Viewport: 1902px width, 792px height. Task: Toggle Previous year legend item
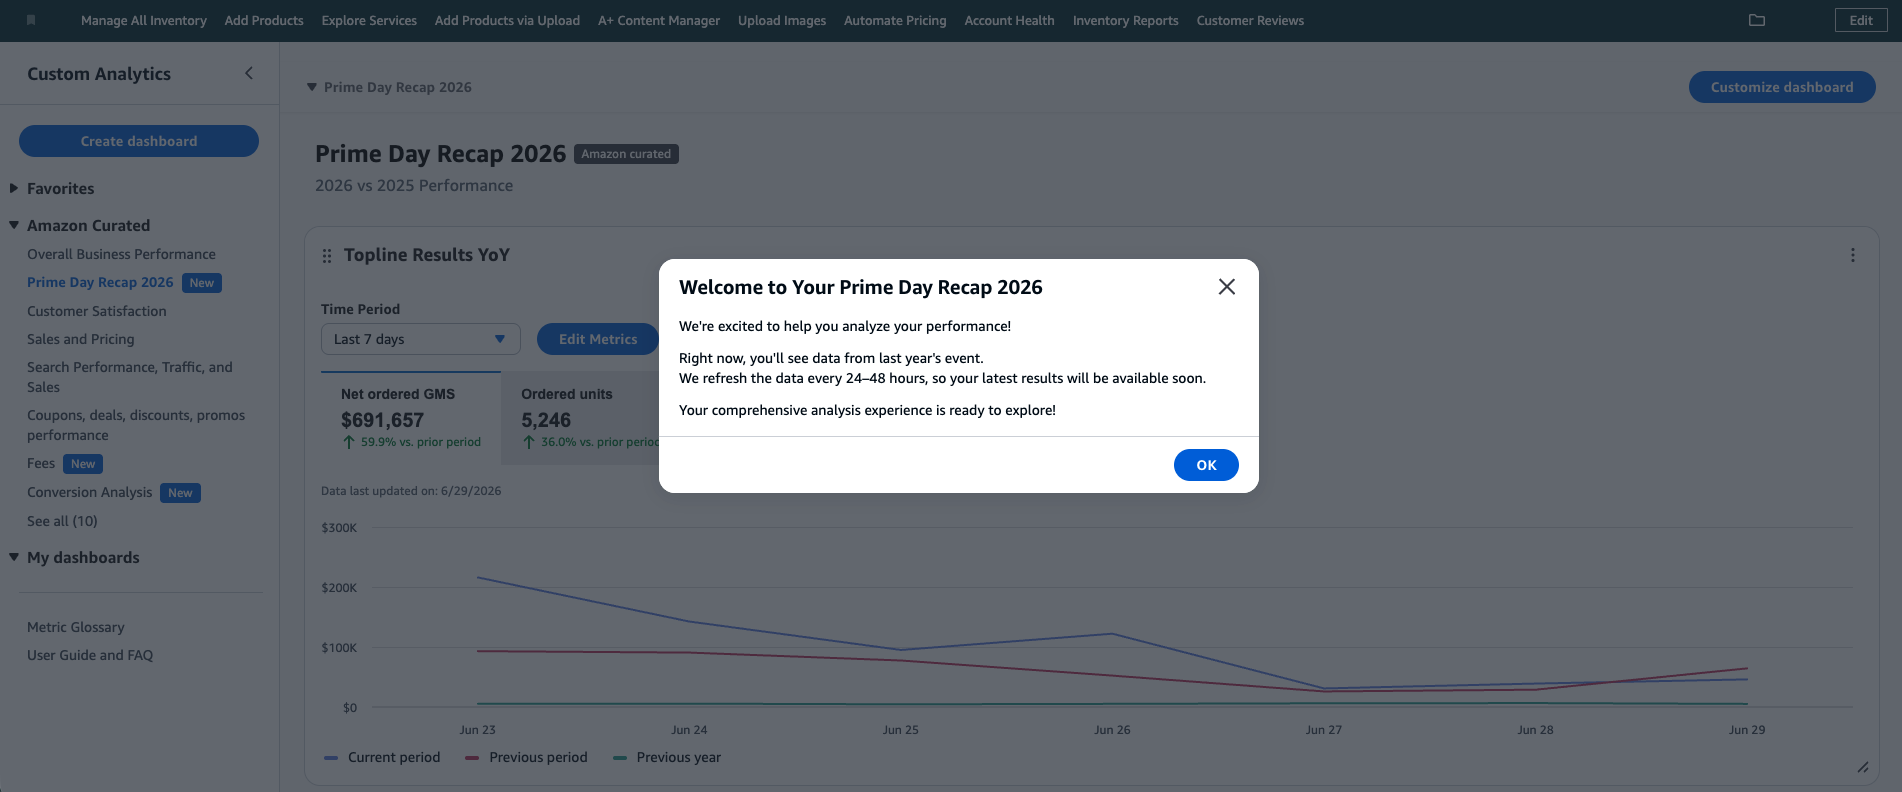click(667, 757)
